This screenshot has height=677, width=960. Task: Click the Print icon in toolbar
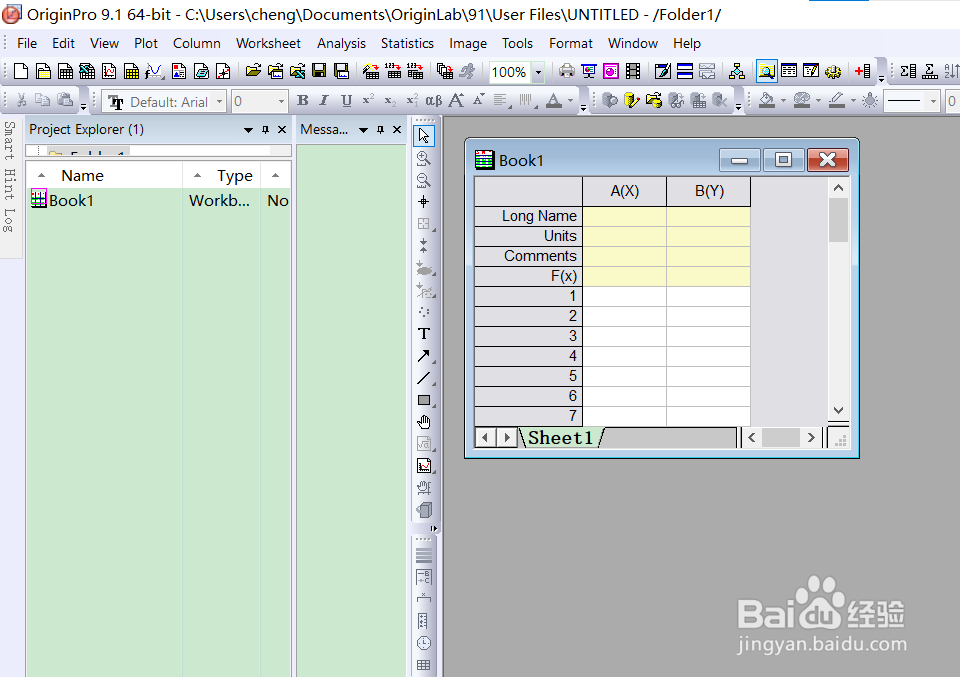pyautogui.click(x=566, y=72)
